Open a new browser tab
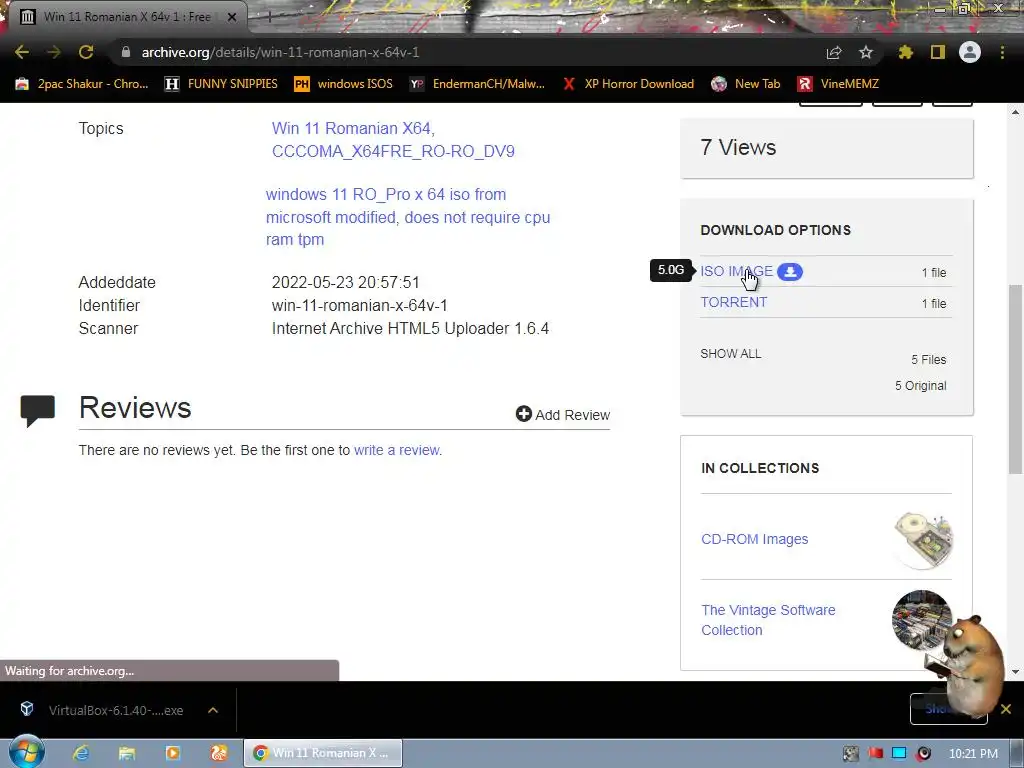Image resolution: width=1024 pixels, height=768 pixels. 269,17
